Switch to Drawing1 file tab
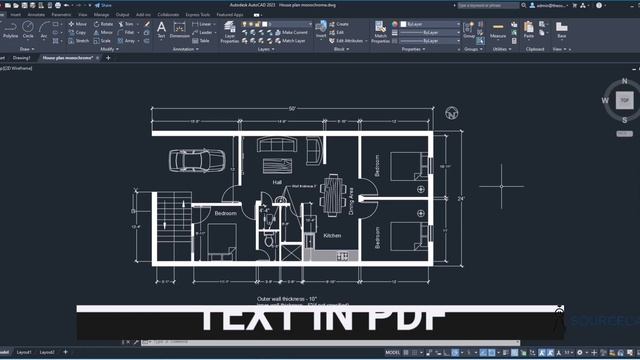Viewport: 640px width, 360px height. [x=22, y=58]
